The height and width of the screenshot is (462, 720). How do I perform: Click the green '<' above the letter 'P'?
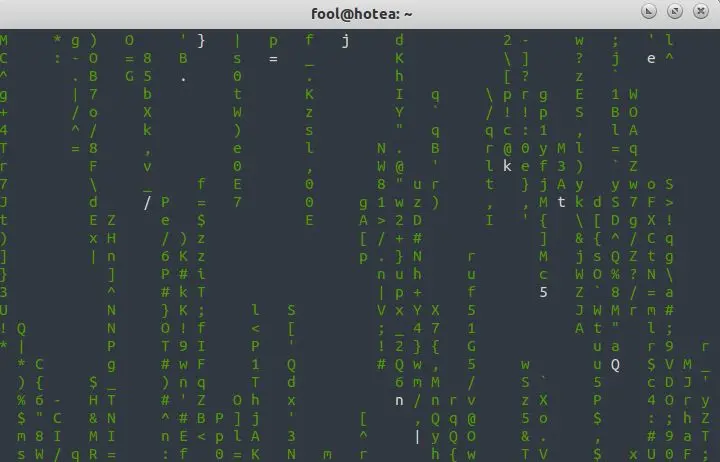[x=255, y=328]
